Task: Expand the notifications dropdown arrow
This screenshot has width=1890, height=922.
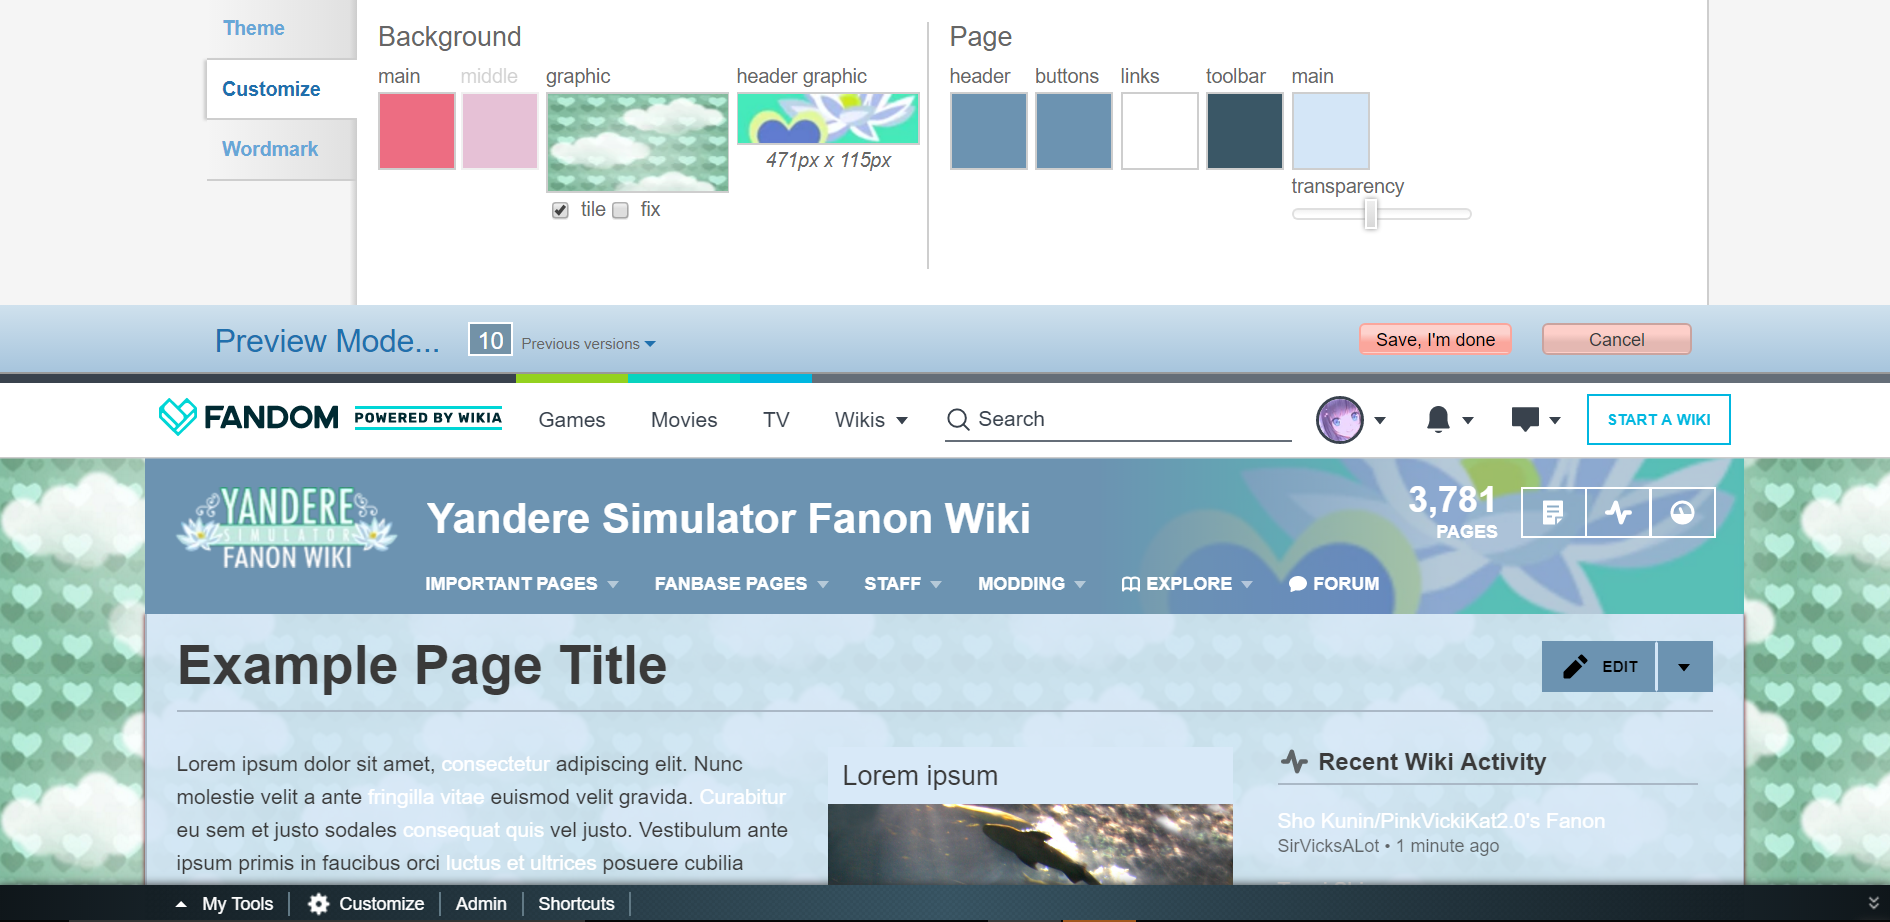Action: click(x=1468, y=420)
